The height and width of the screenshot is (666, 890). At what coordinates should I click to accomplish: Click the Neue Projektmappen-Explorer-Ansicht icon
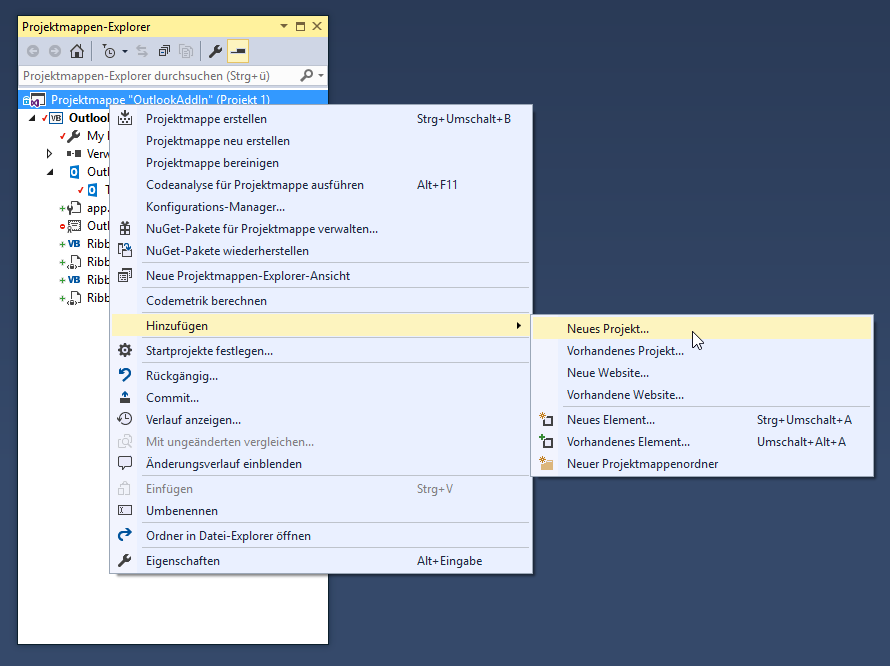tap(125, 276)
